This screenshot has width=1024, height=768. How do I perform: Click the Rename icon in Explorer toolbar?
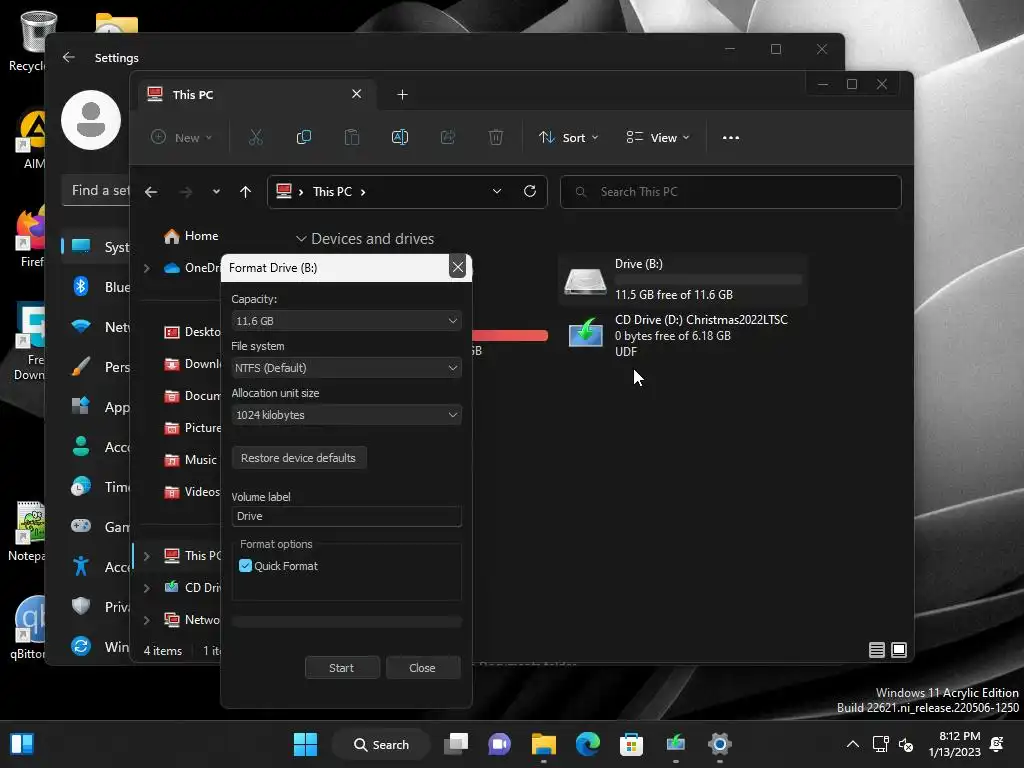pos(400,137)
